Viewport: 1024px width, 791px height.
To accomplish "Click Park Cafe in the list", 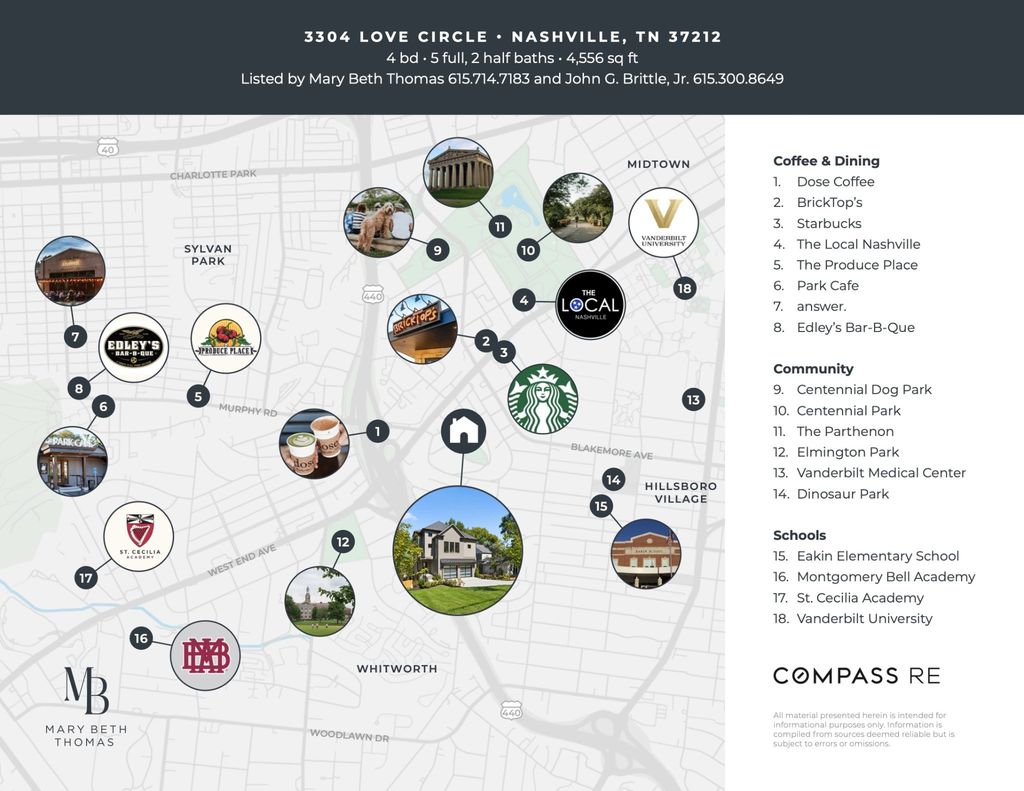I will pyautogui.click(x=827, y=286).
